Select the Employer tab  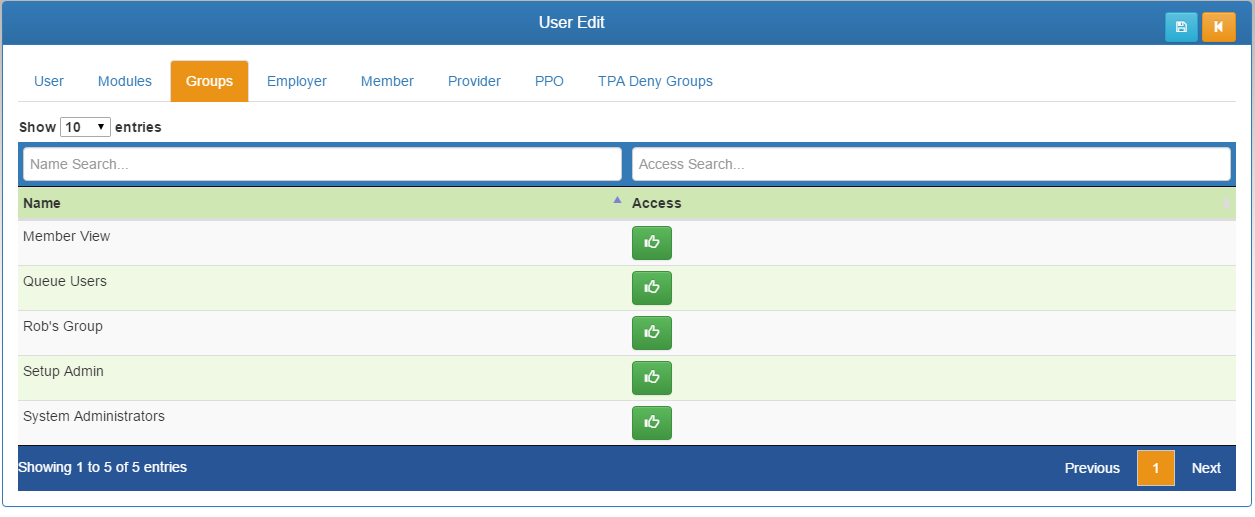[x=297, y=81]
